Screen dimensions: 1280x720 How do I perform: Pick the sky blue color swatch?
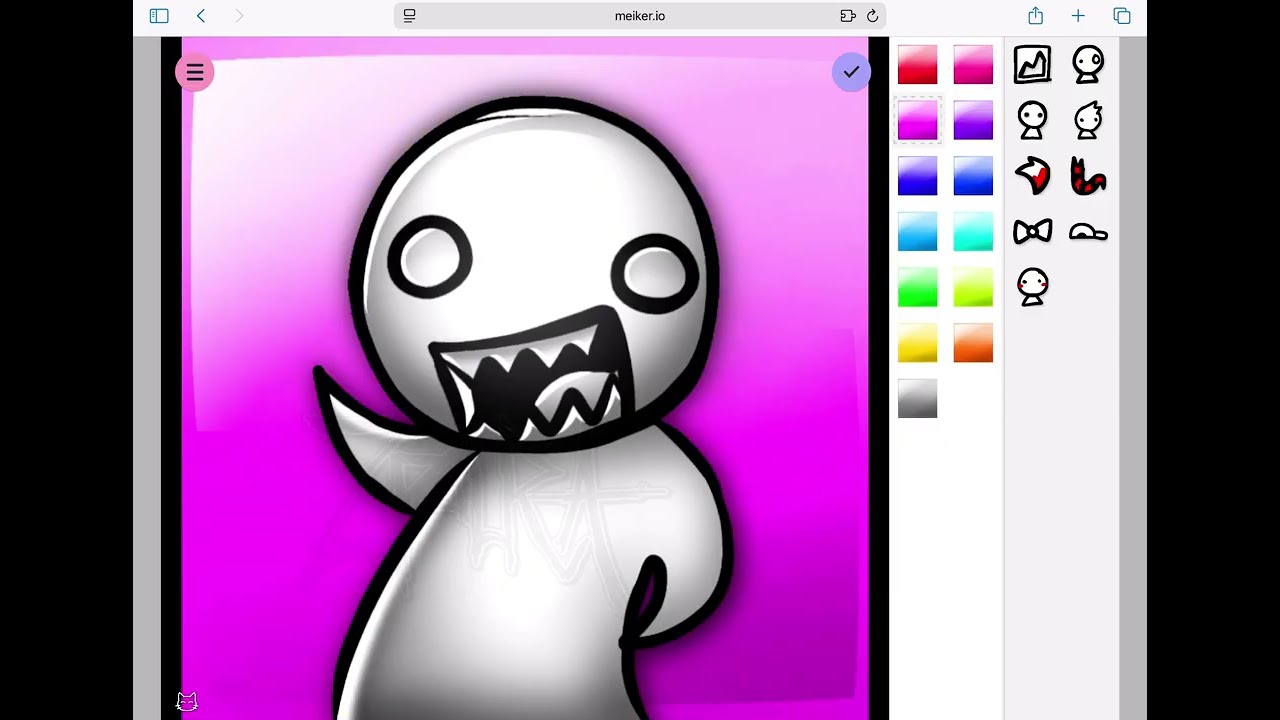pos(917,232)
